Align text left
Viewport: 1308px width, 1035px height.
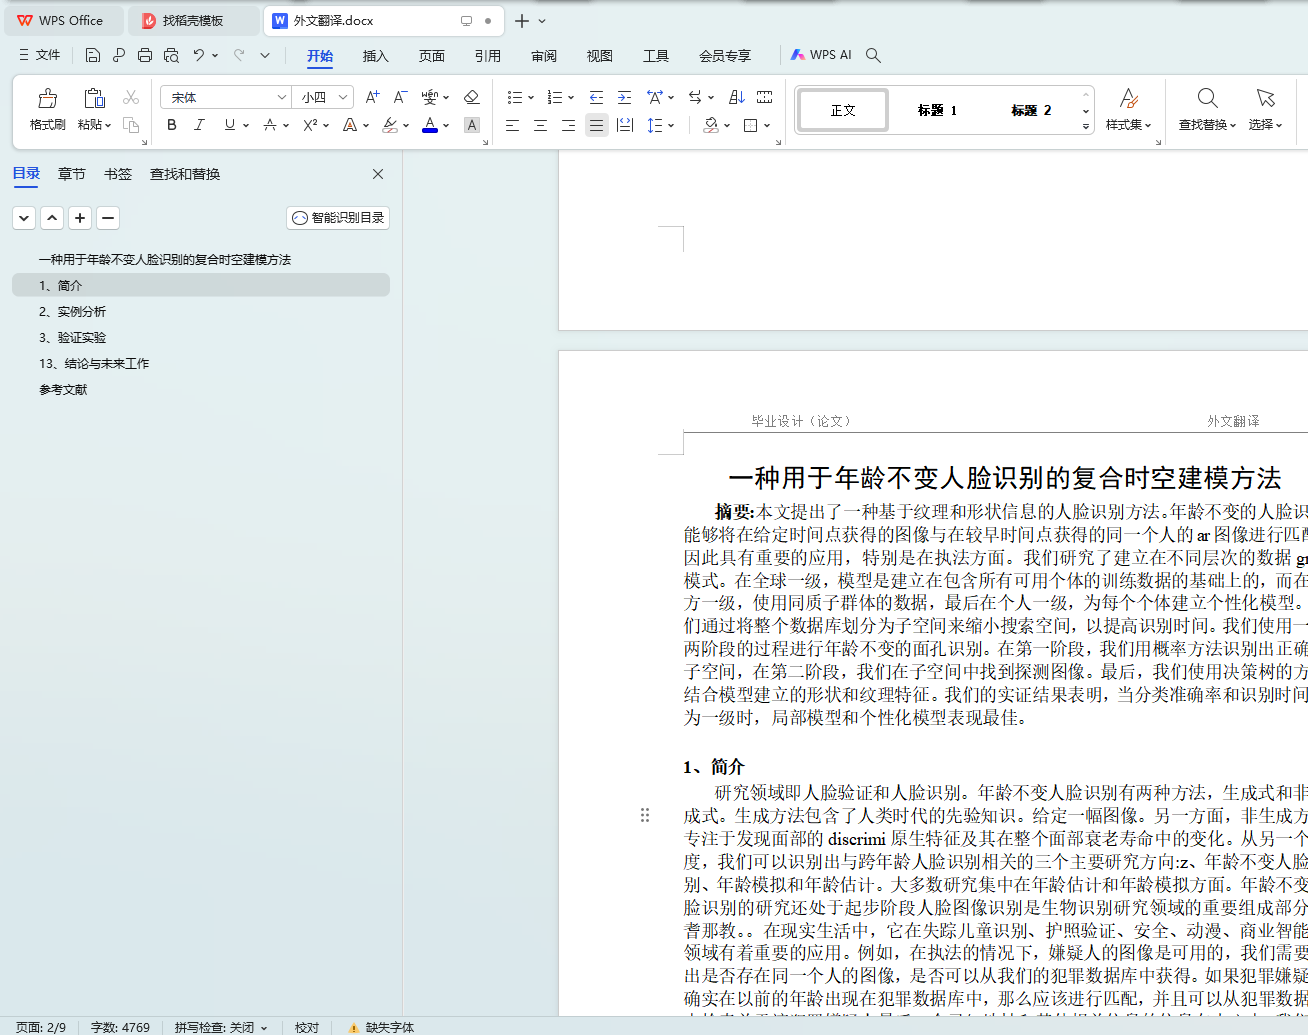(512, 125)
